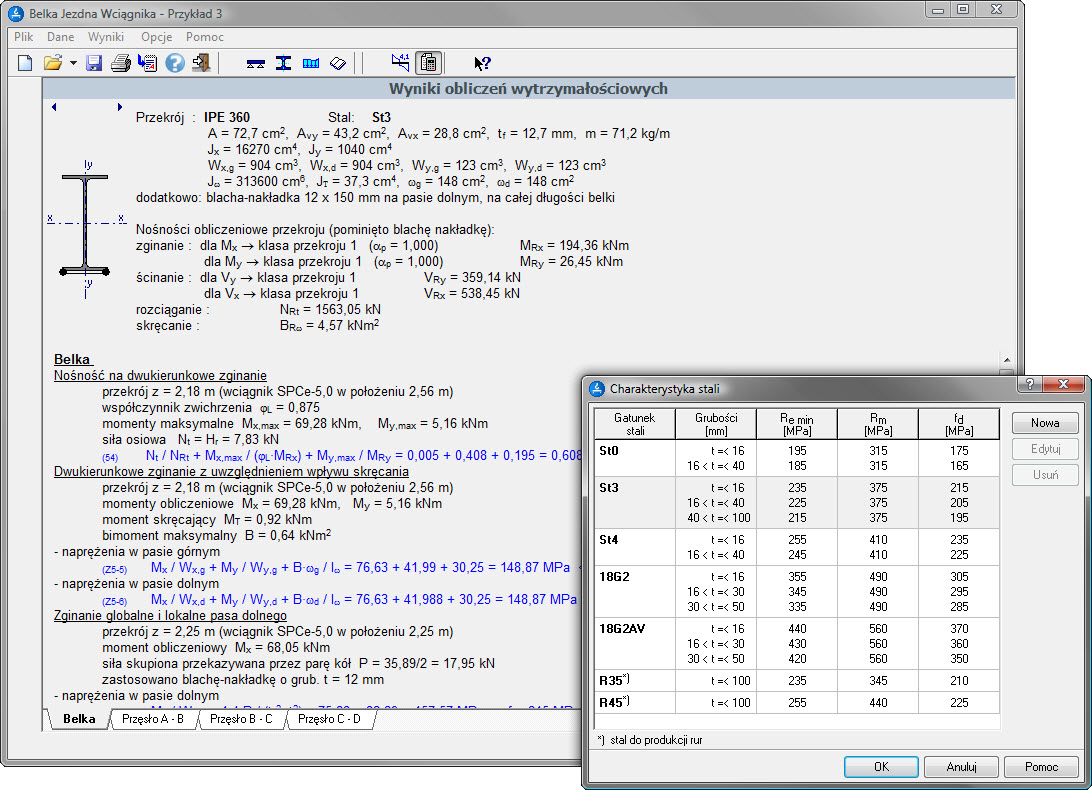Image resolution: width=1092 pixels, height=790 pixels.
Task: Open help via blue question mark icon
Action: point(175,63)
